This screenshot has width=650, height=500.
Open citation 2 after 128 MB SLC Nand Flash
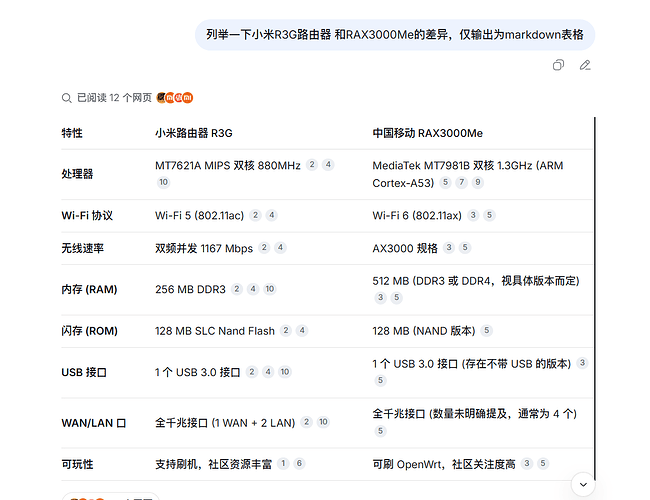[286, 330]
